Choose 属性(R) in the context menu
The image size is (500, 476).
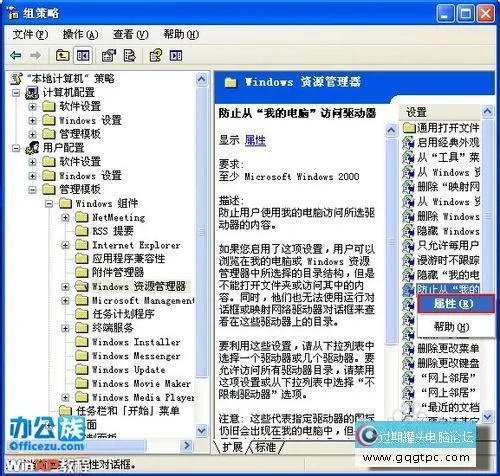(x=455, y=304)
